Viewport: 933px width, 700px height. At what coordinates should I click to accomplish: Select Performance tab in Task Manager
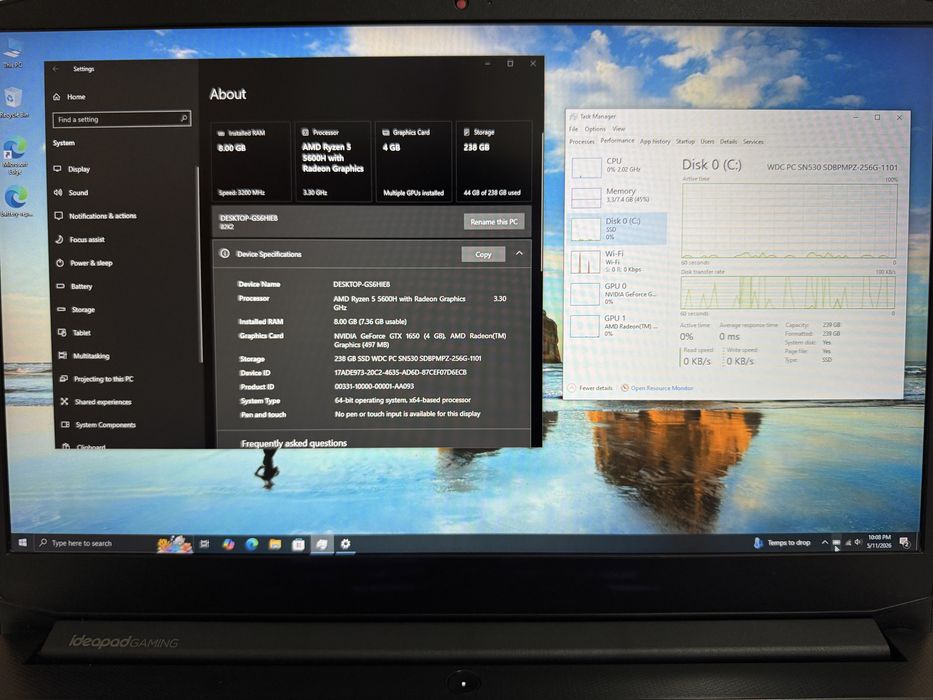(617, 140)
